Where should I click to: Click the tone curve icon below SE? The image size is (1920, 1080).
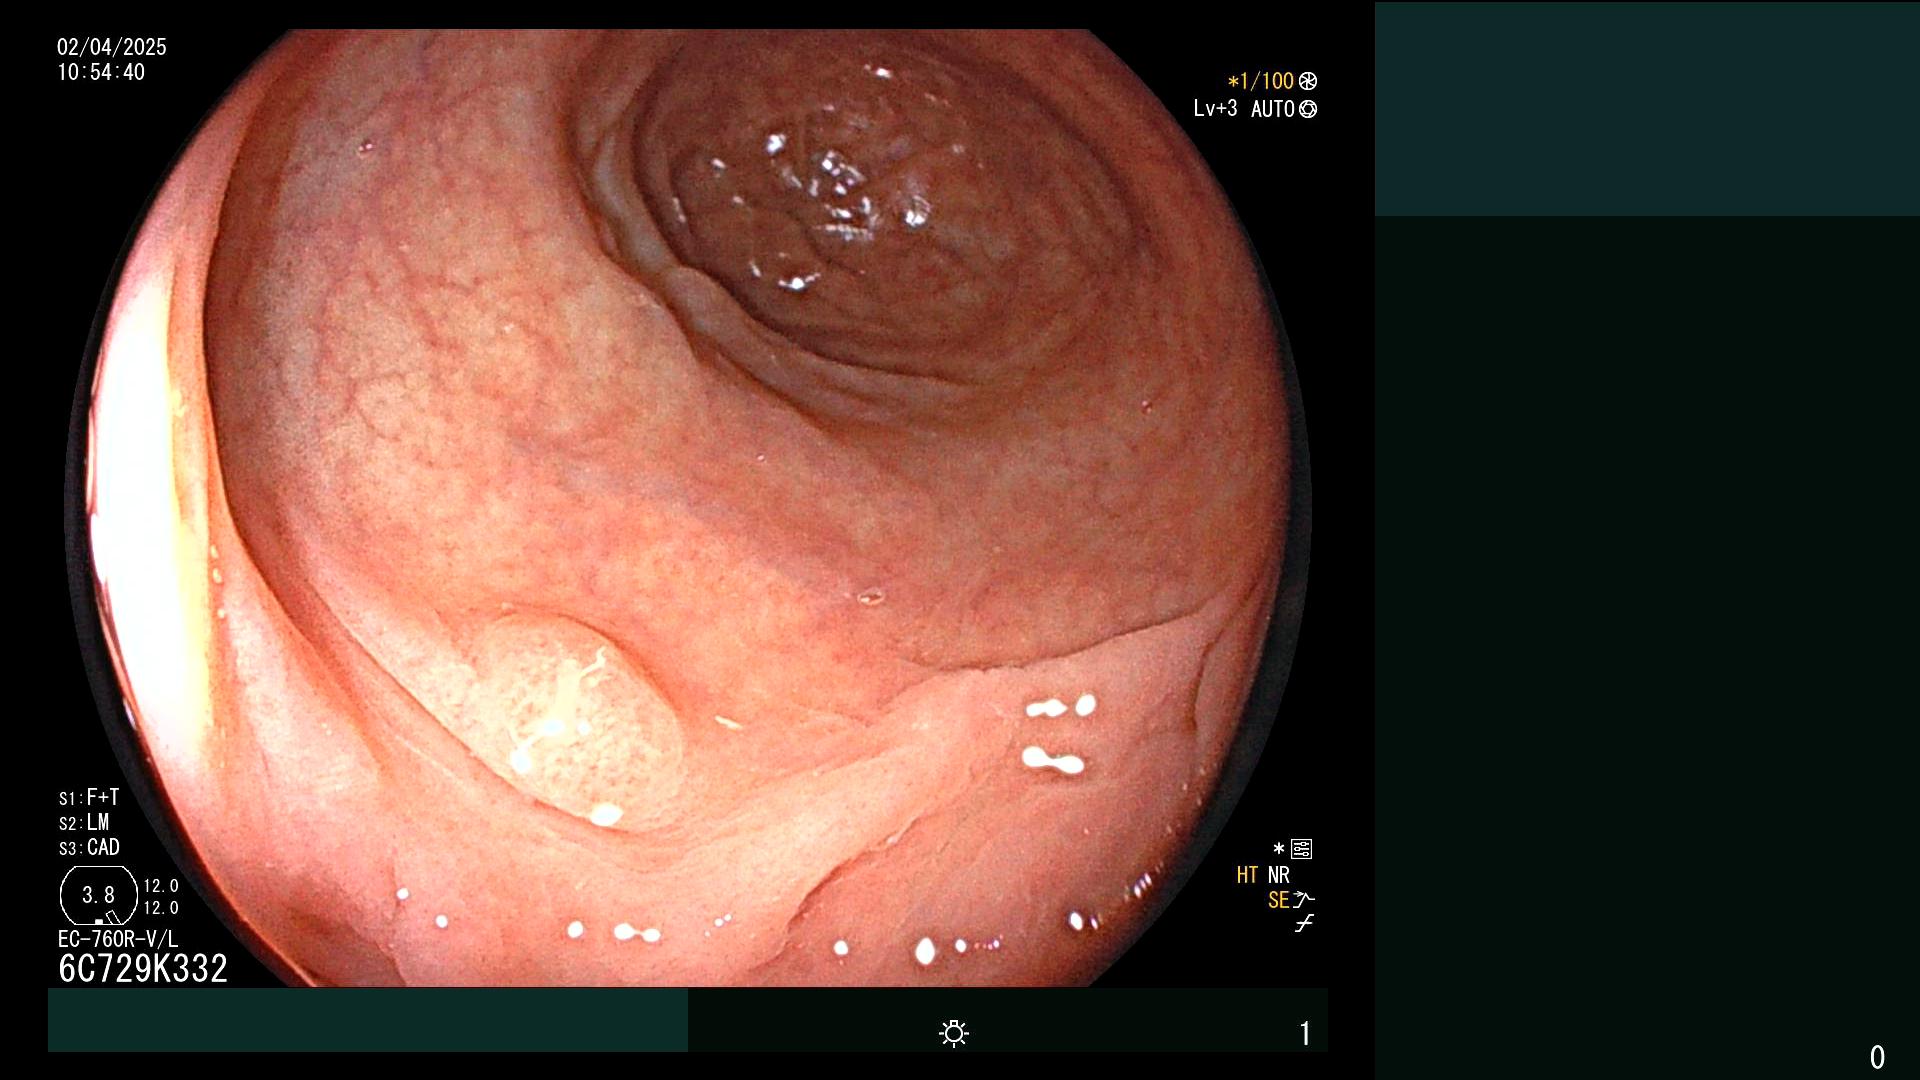(1304, 924)
